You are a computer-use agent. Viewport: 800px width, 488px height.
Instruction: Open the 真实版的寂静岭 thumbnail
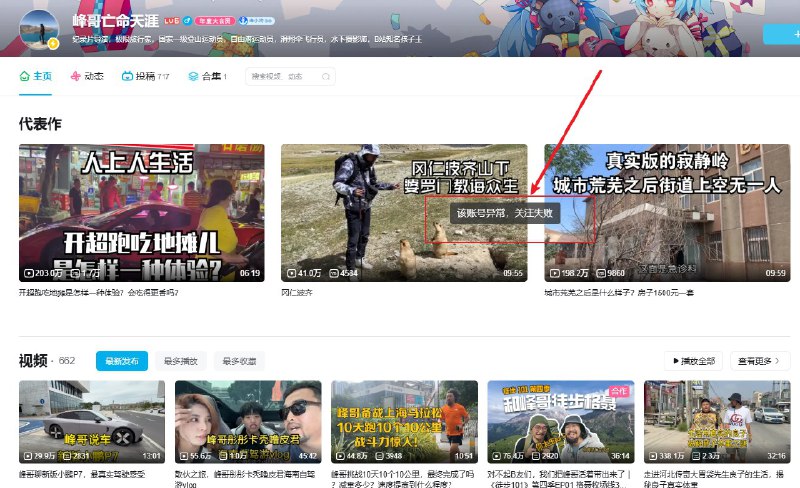[x=667, y=213]
